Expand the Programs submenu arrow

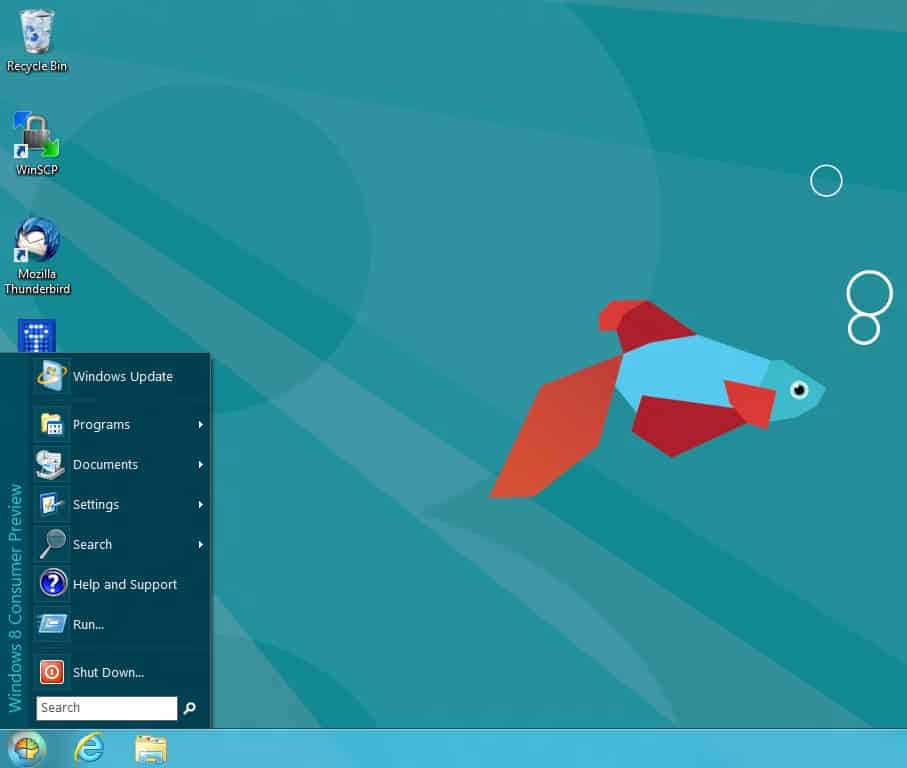pos(201,425)
